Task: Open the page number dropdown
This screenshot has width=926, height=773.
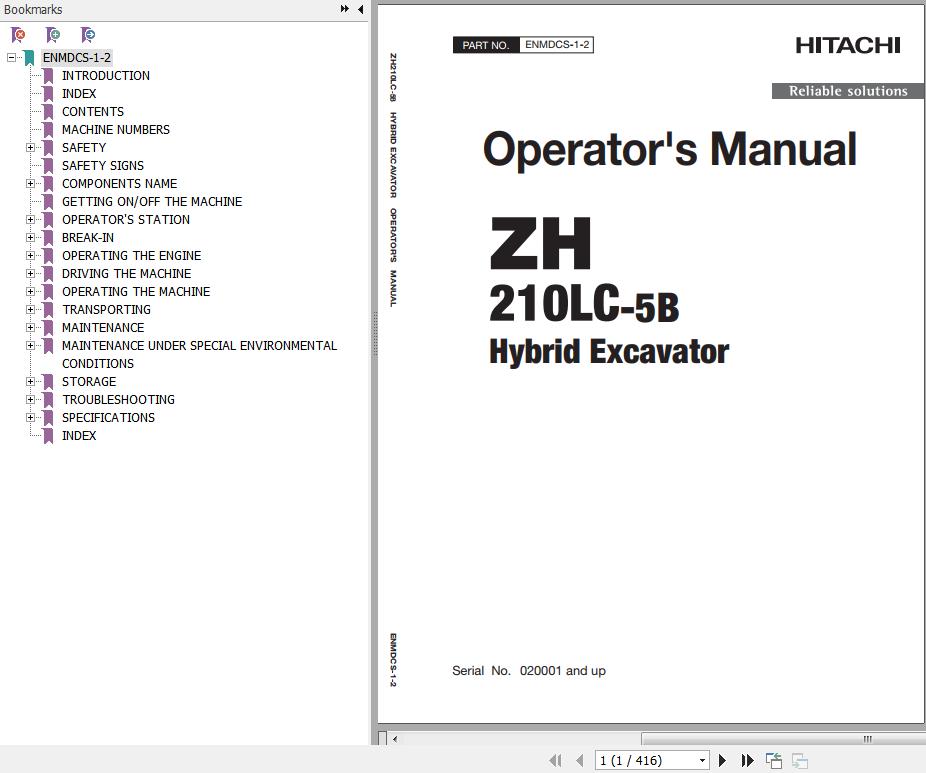Action: 702,761
